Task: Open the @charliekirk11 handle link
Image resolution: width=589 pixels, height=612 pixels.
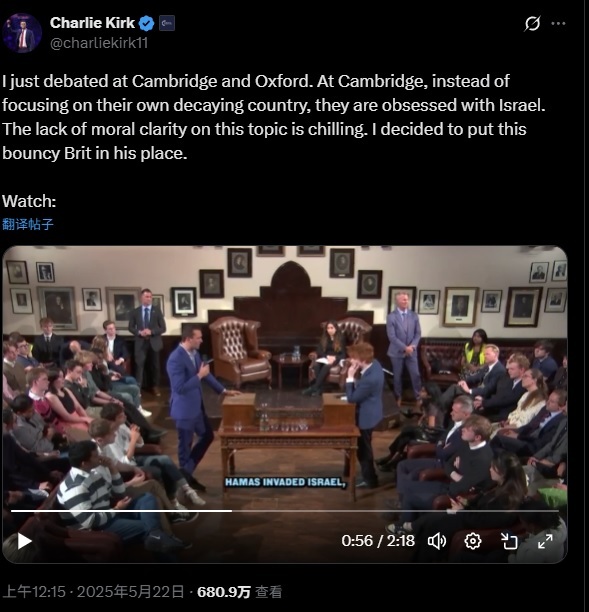Action: coord(99,43)
